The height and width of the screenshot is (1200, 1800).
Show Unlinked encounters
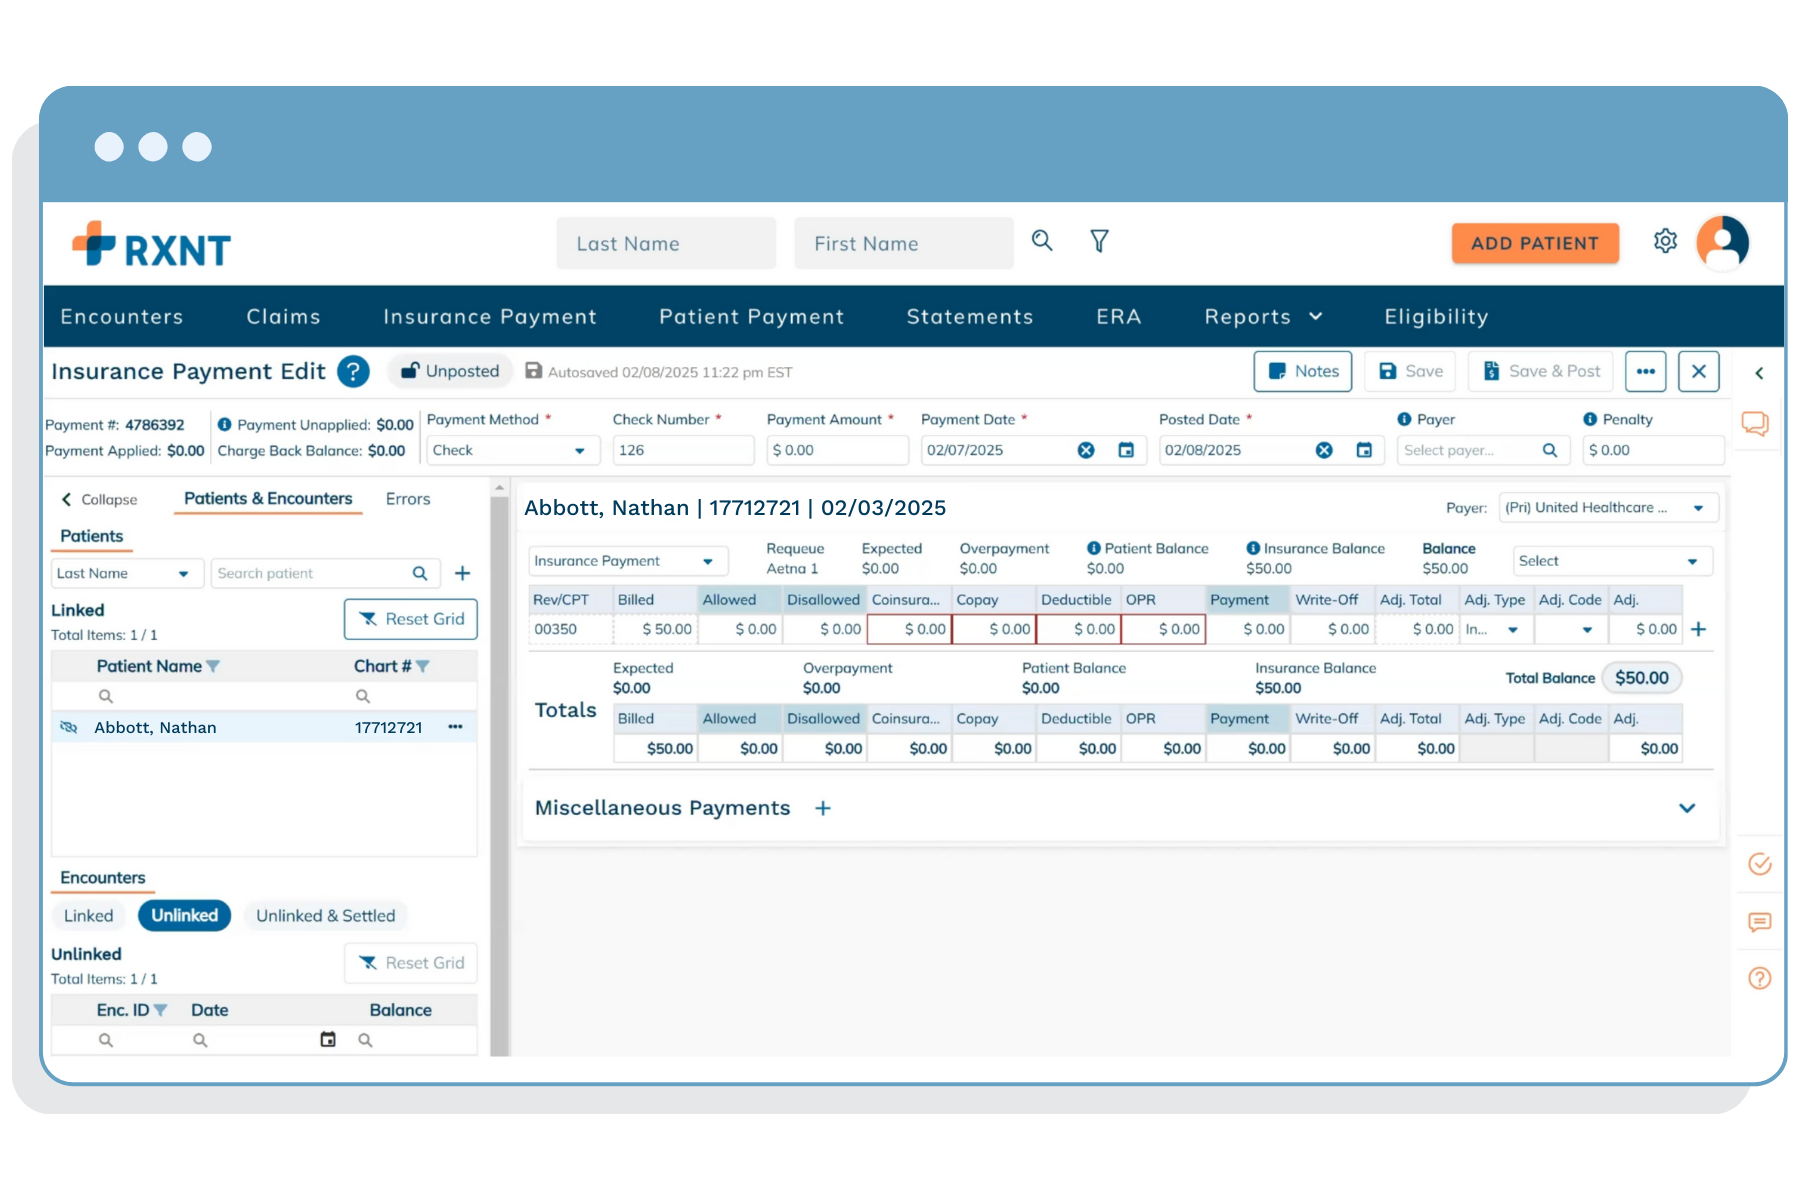[185, 916]
